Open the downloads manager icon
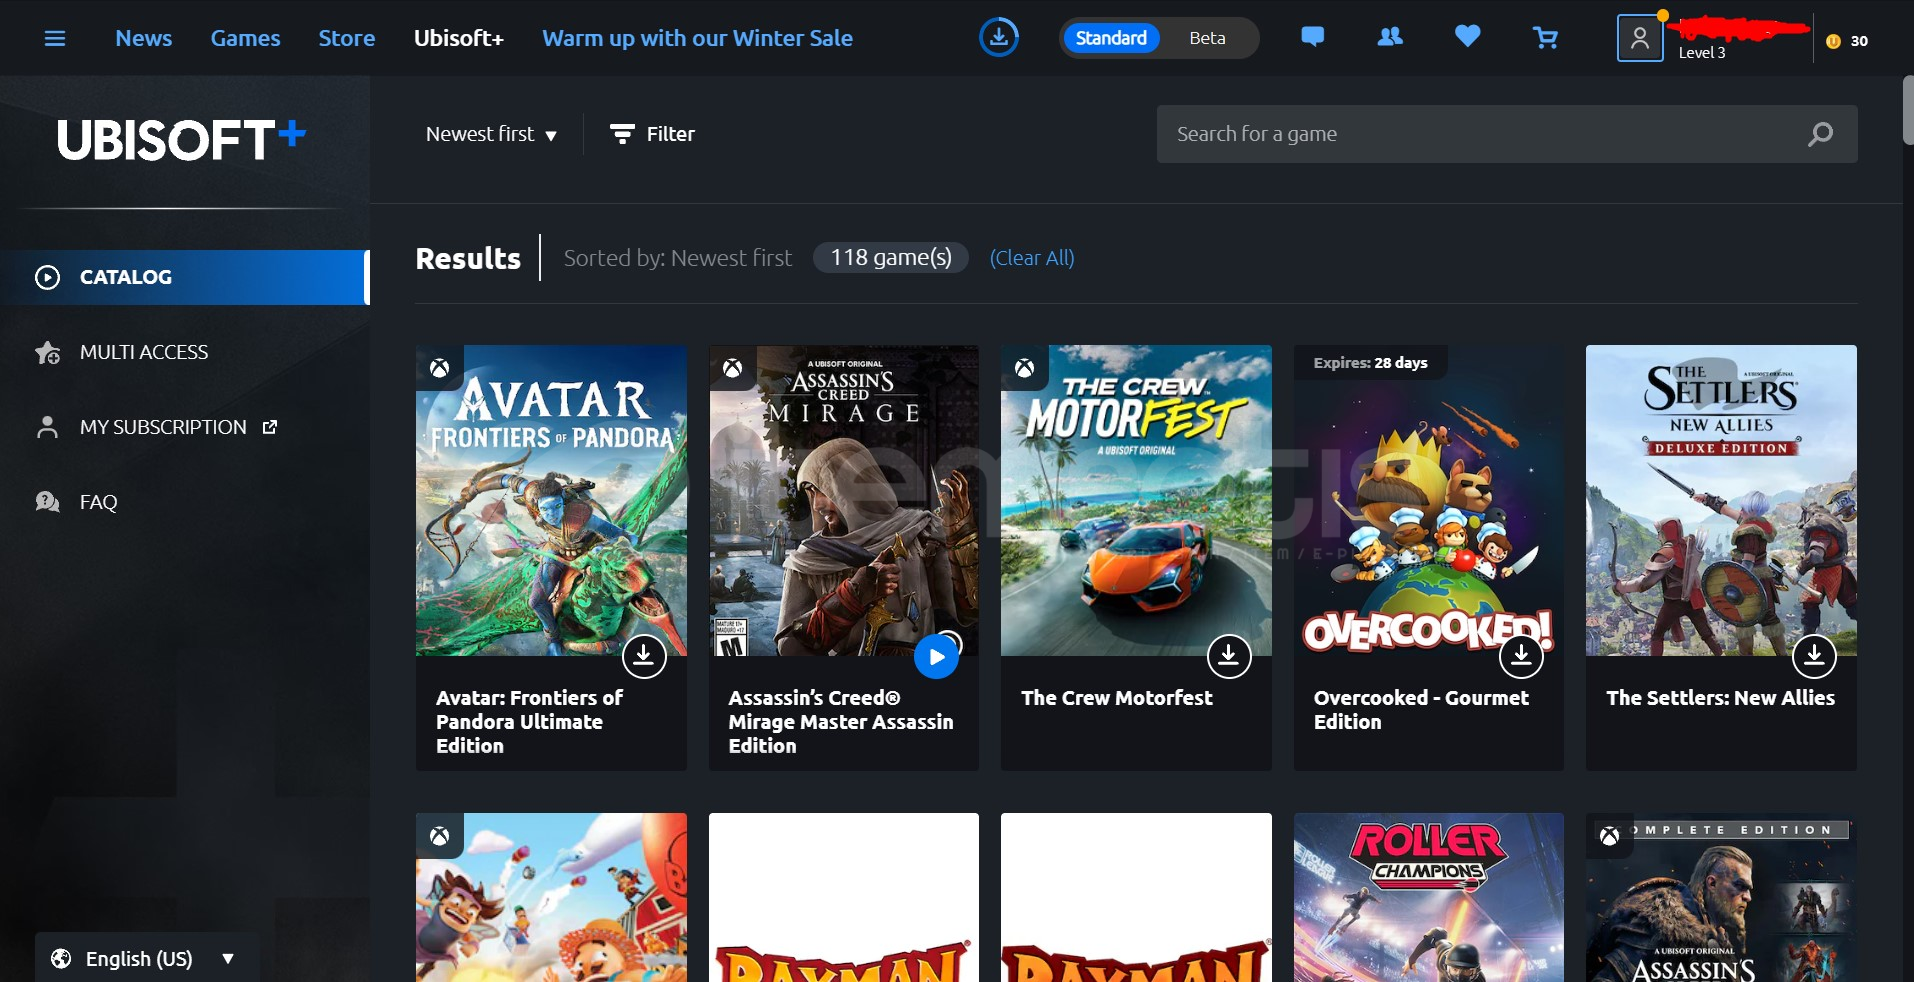Viewport: 1914px width, 982px height. tap(998, 38)
